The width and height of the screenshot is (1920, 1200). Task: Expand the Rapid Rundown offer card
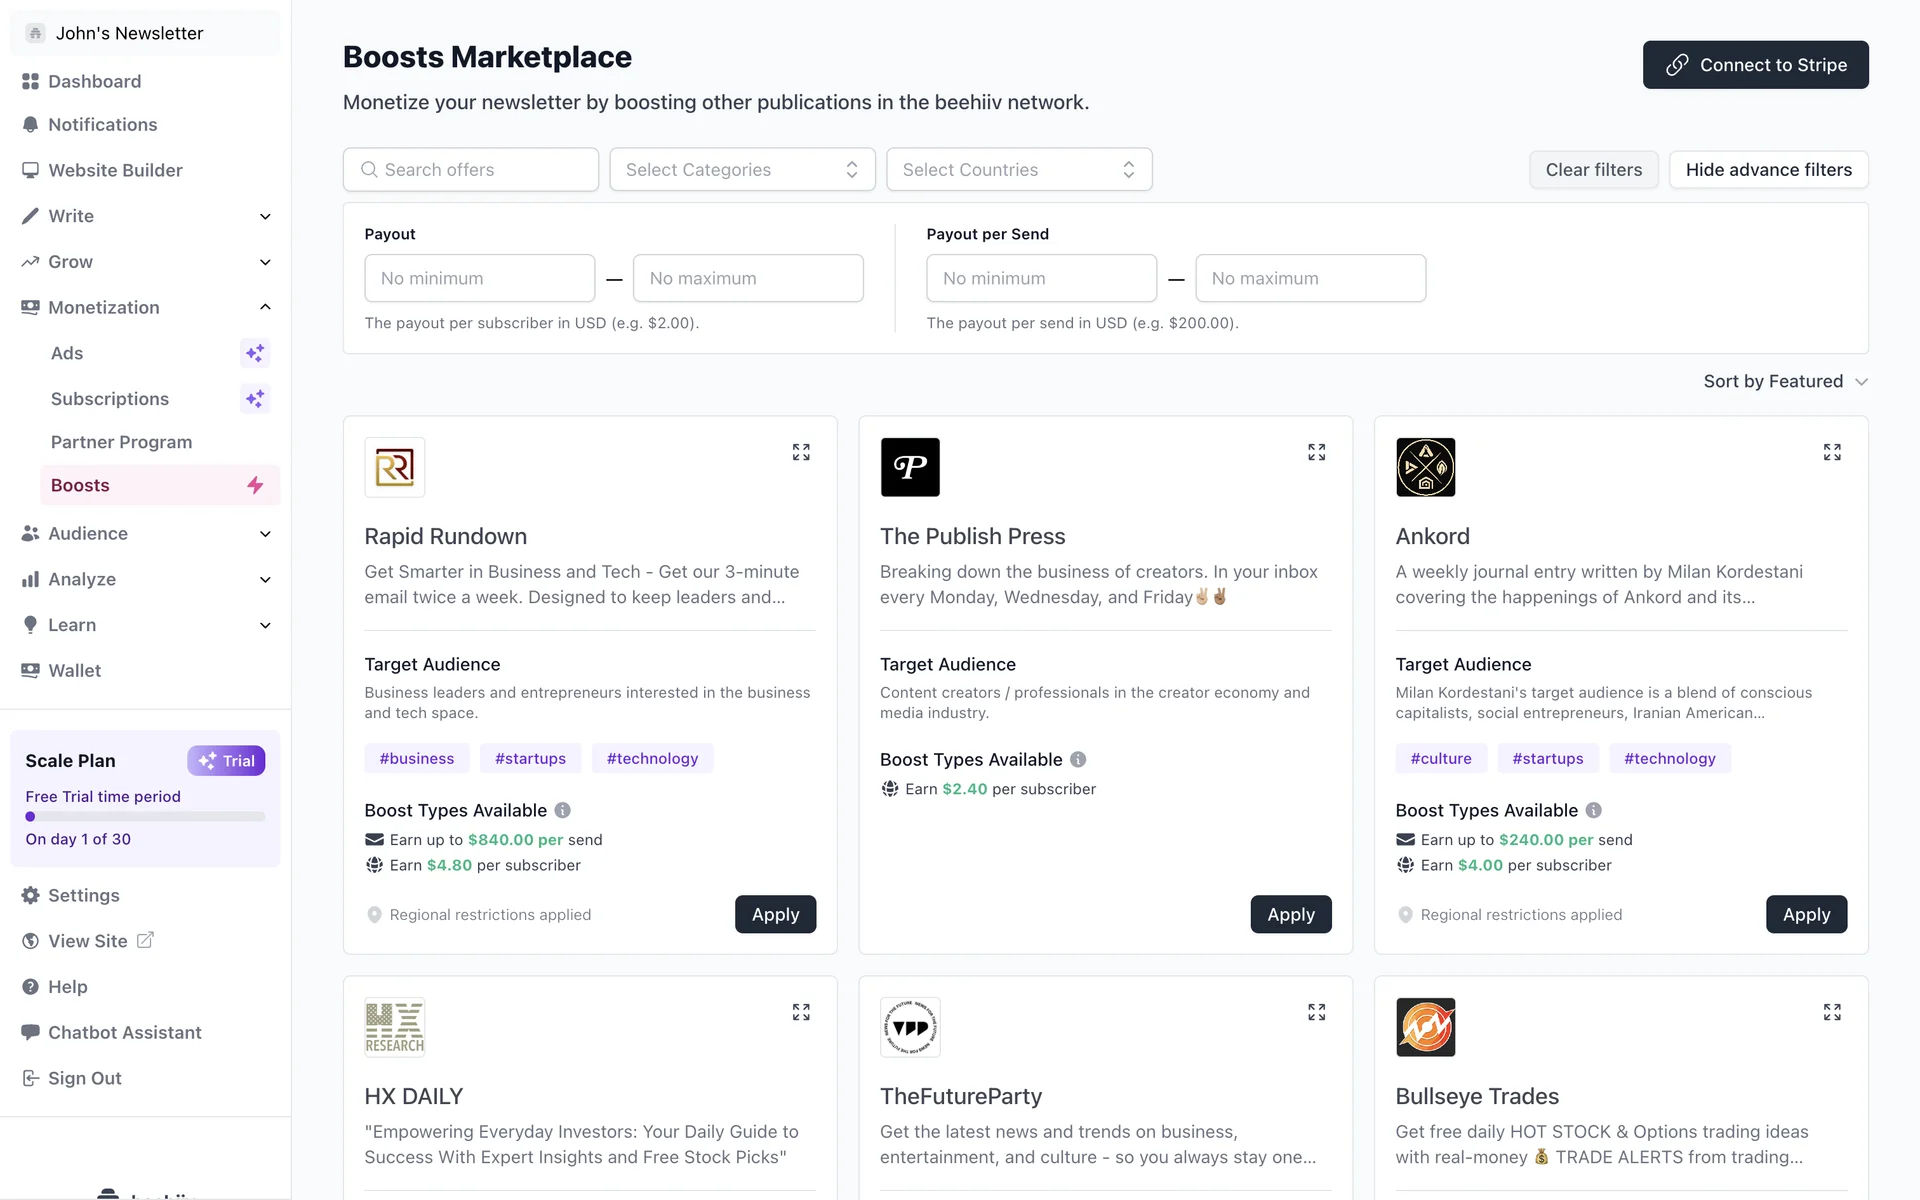(801, 452)
